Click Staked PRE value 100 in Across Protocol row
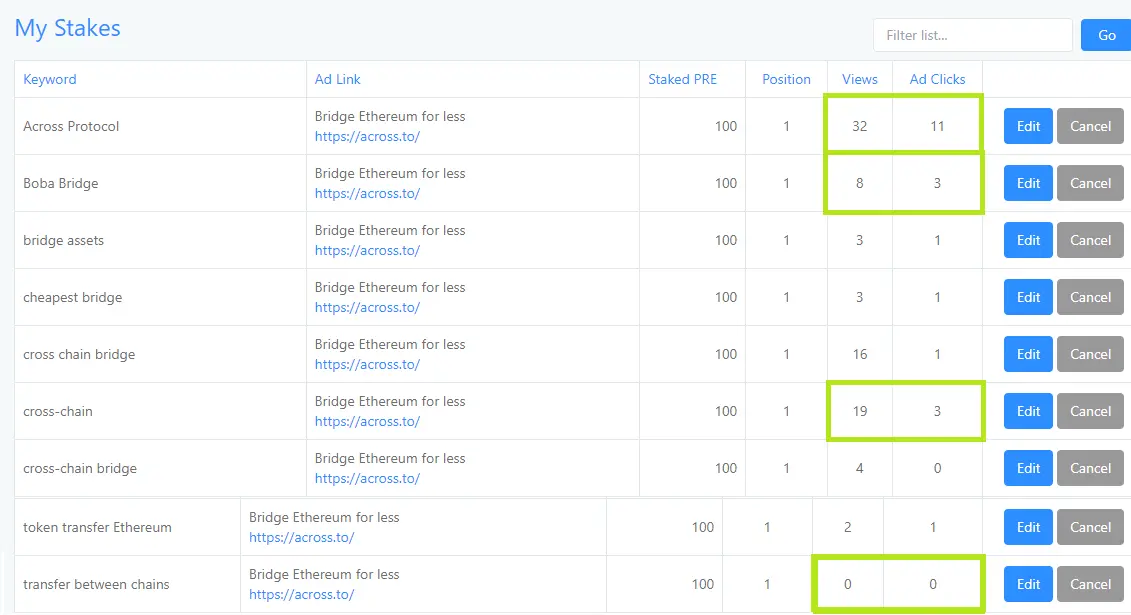The width and height of the screenshot is (1131, 615). coord(726,126)
